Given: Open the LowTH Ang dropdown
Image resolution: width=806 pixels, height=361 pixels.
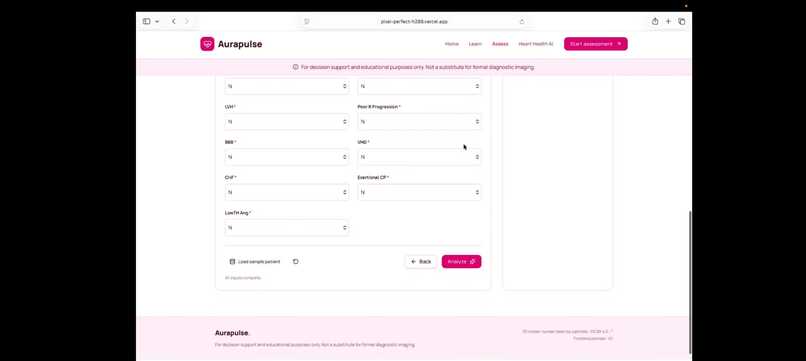Looking at the screenshot, I should 287,228.
